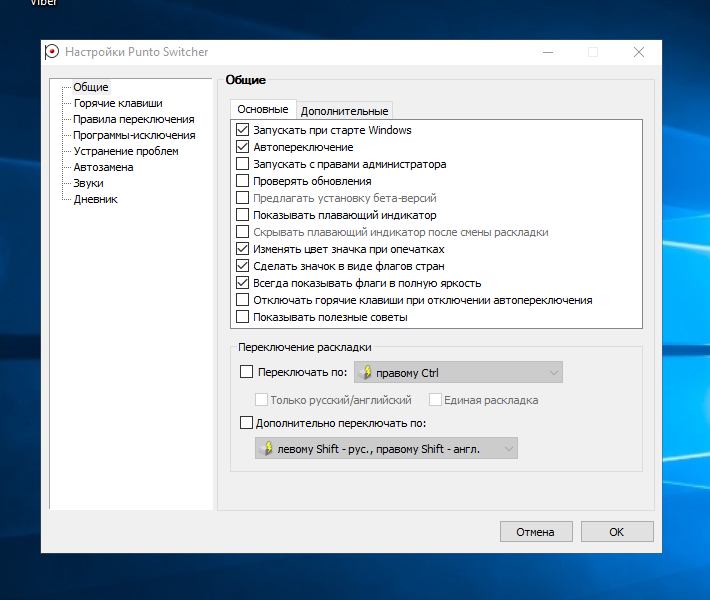
Task: Check Показывать полезные советы
Action: [242, 317]
